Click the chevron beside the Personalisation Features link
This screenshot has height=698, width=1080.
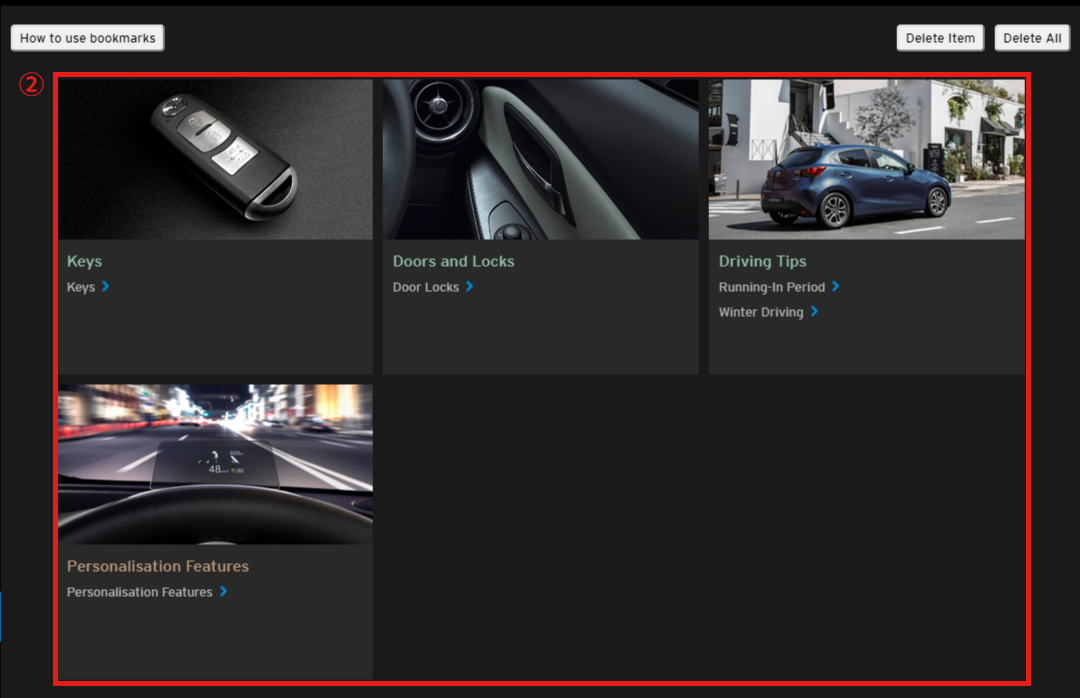[224, 592]
